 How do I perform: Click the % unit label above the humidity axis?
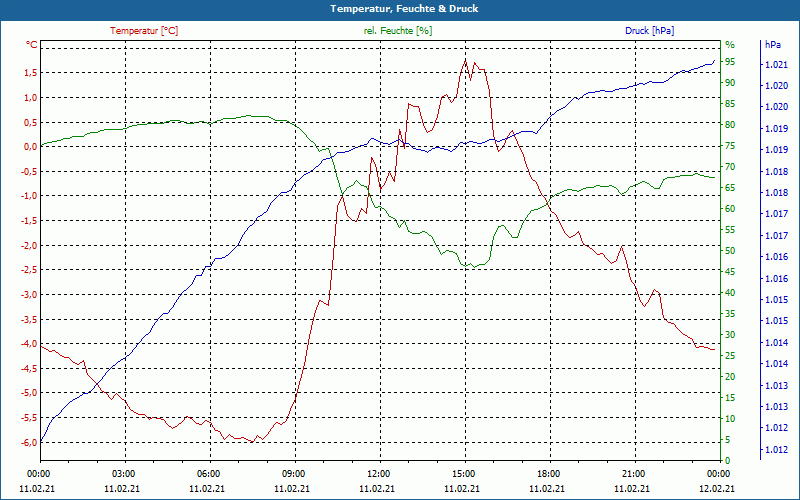730,44
